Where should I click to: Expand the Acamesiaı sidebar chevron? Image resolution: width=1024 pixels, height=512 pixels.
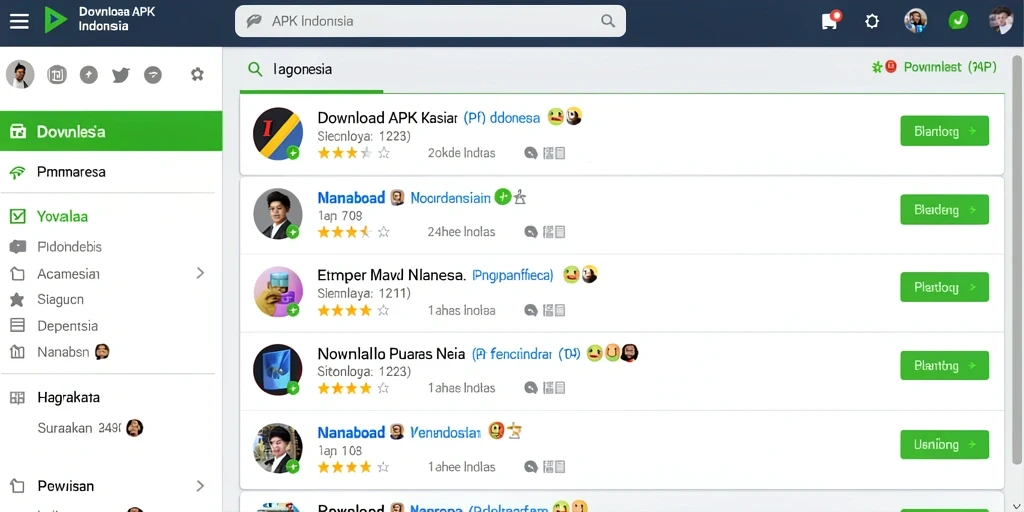point(200,273)
